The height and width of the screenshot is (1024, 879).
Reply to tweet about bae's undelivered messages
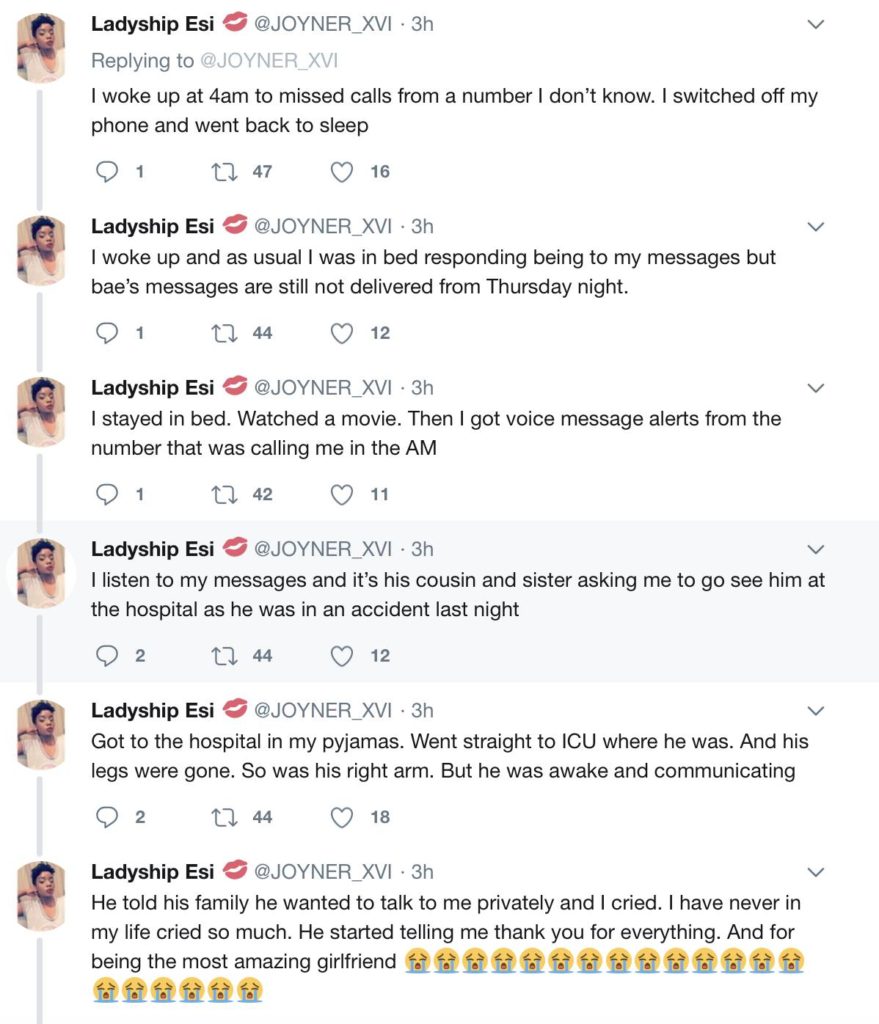point(107,333)
